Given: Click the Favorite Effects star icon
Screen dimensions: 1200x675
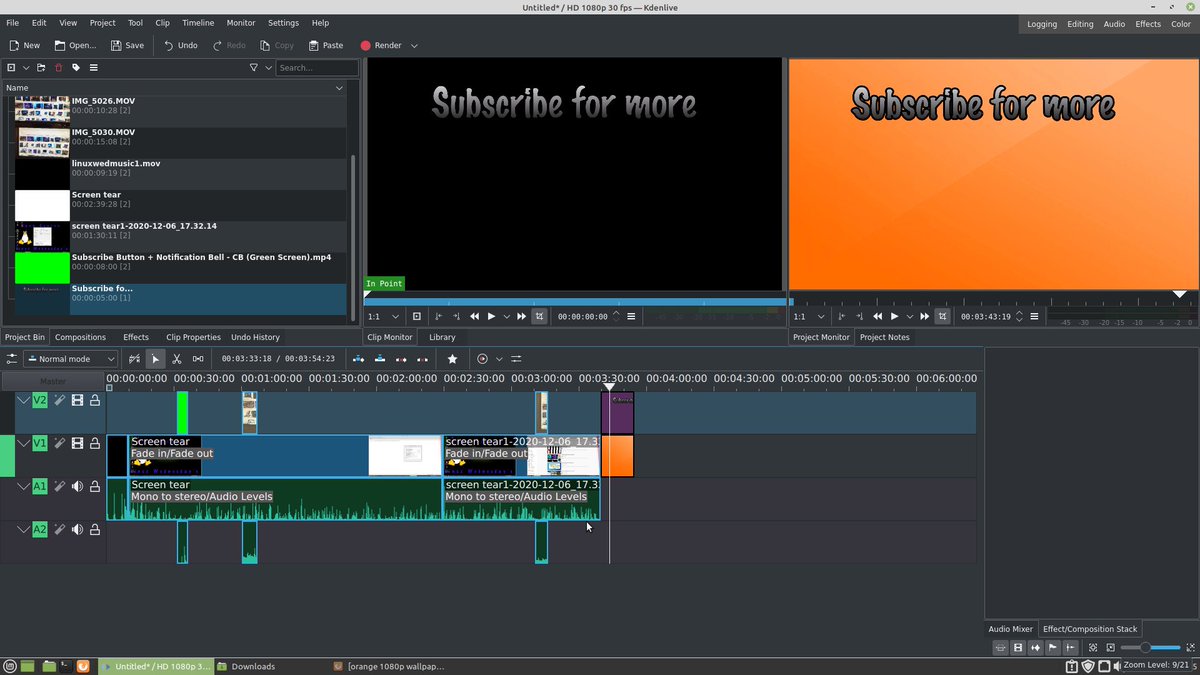Looking at the screenshot, I should tap(453, 359).
